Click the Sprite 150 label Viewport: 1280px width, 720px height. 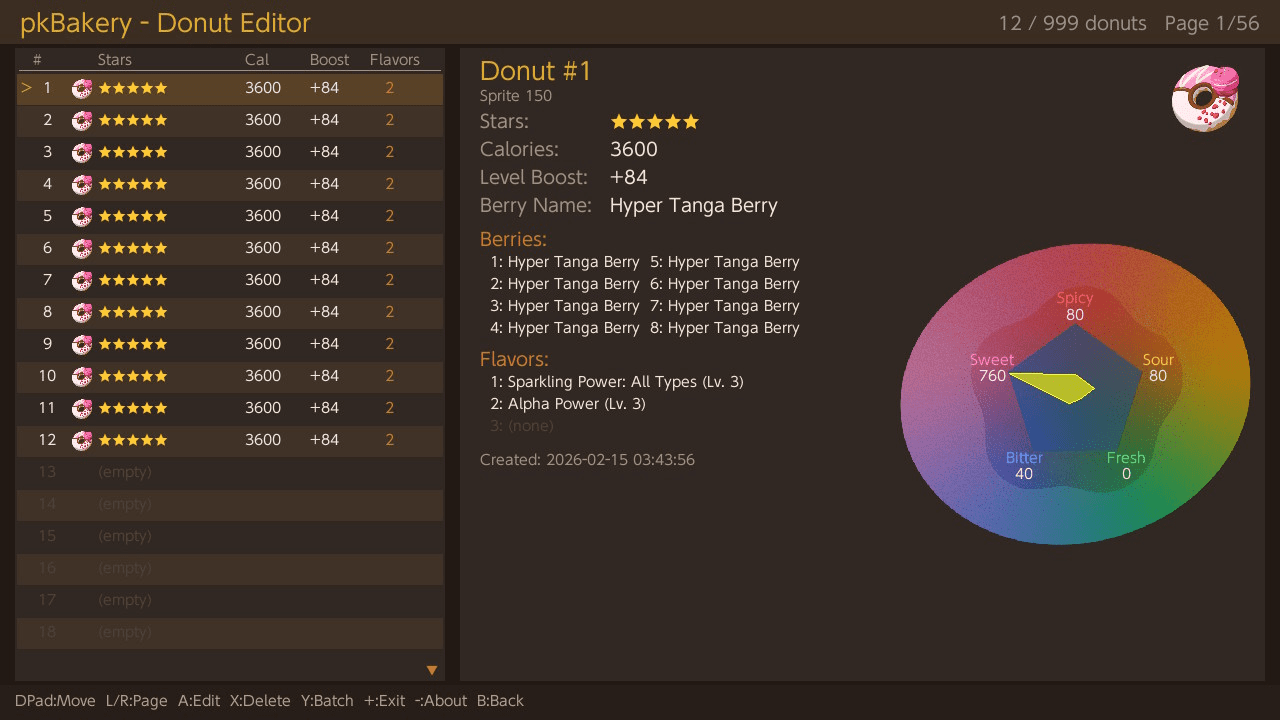(x=516, y=96)
